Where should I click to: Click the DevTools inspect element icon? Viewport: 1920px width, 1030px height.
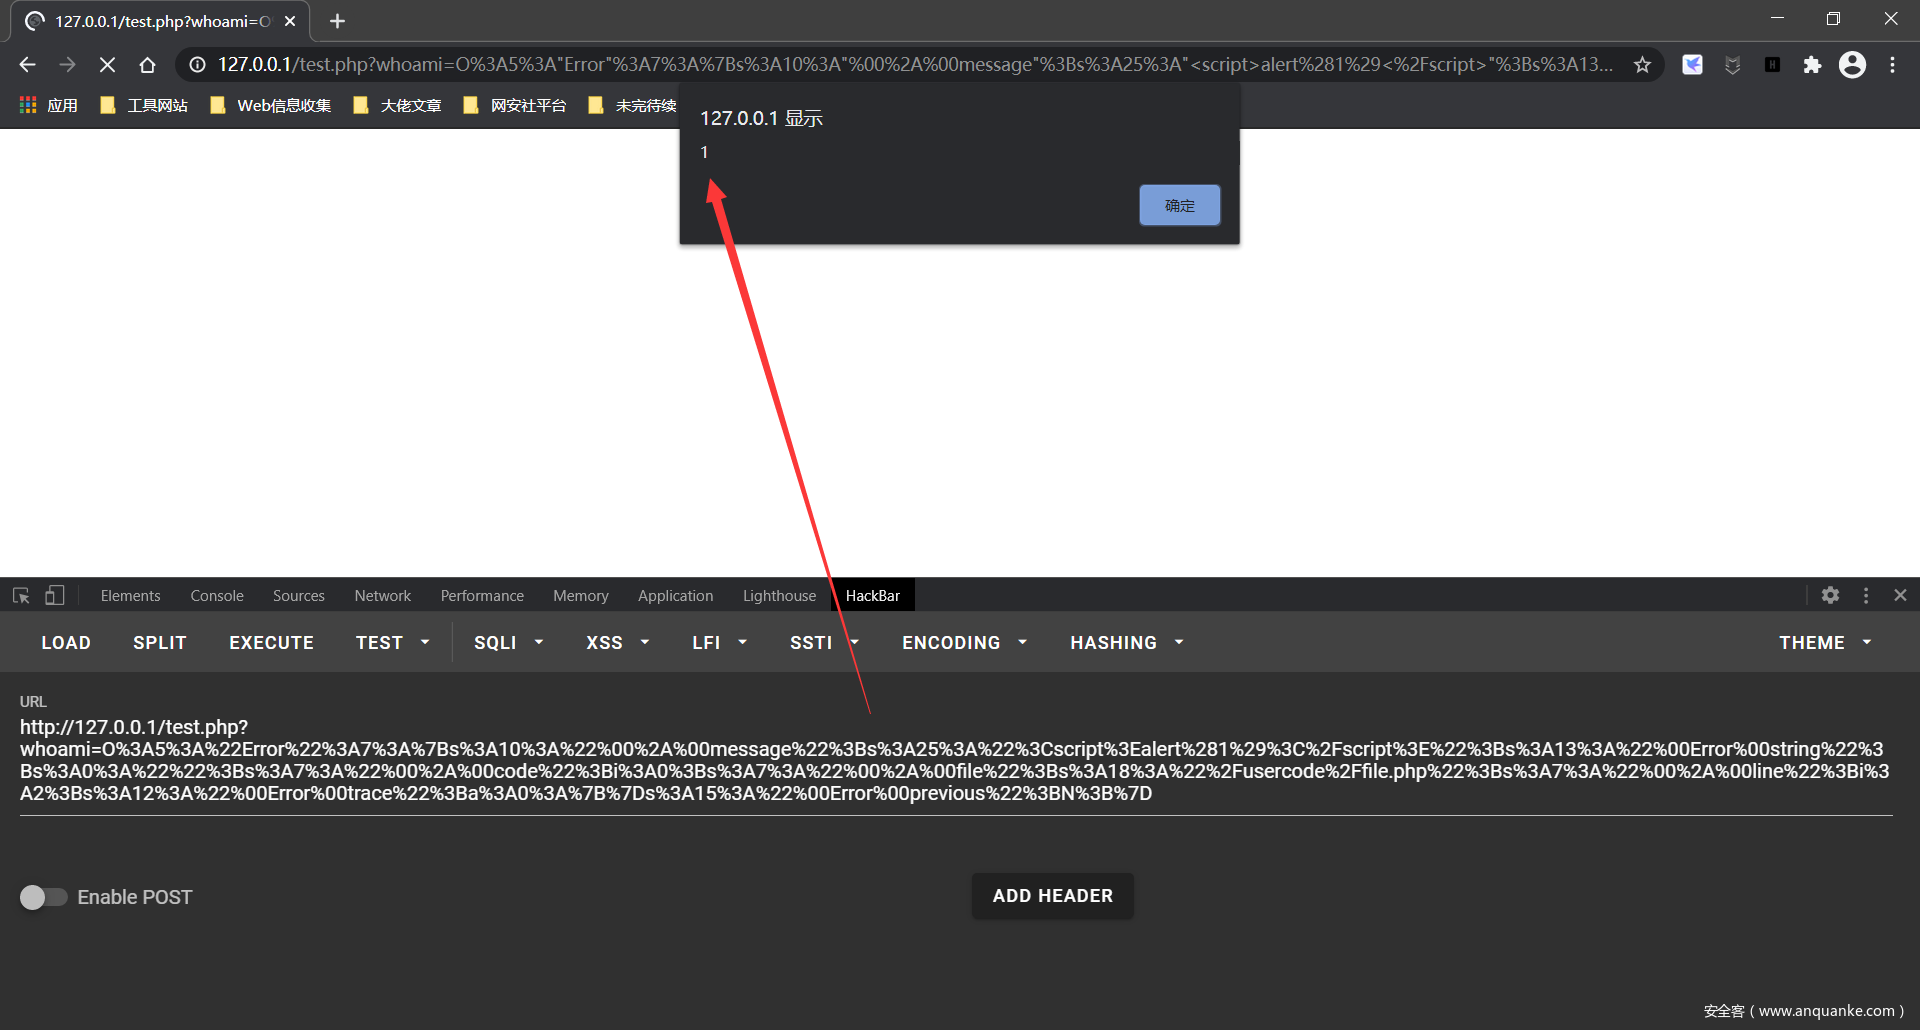(21, 596)
